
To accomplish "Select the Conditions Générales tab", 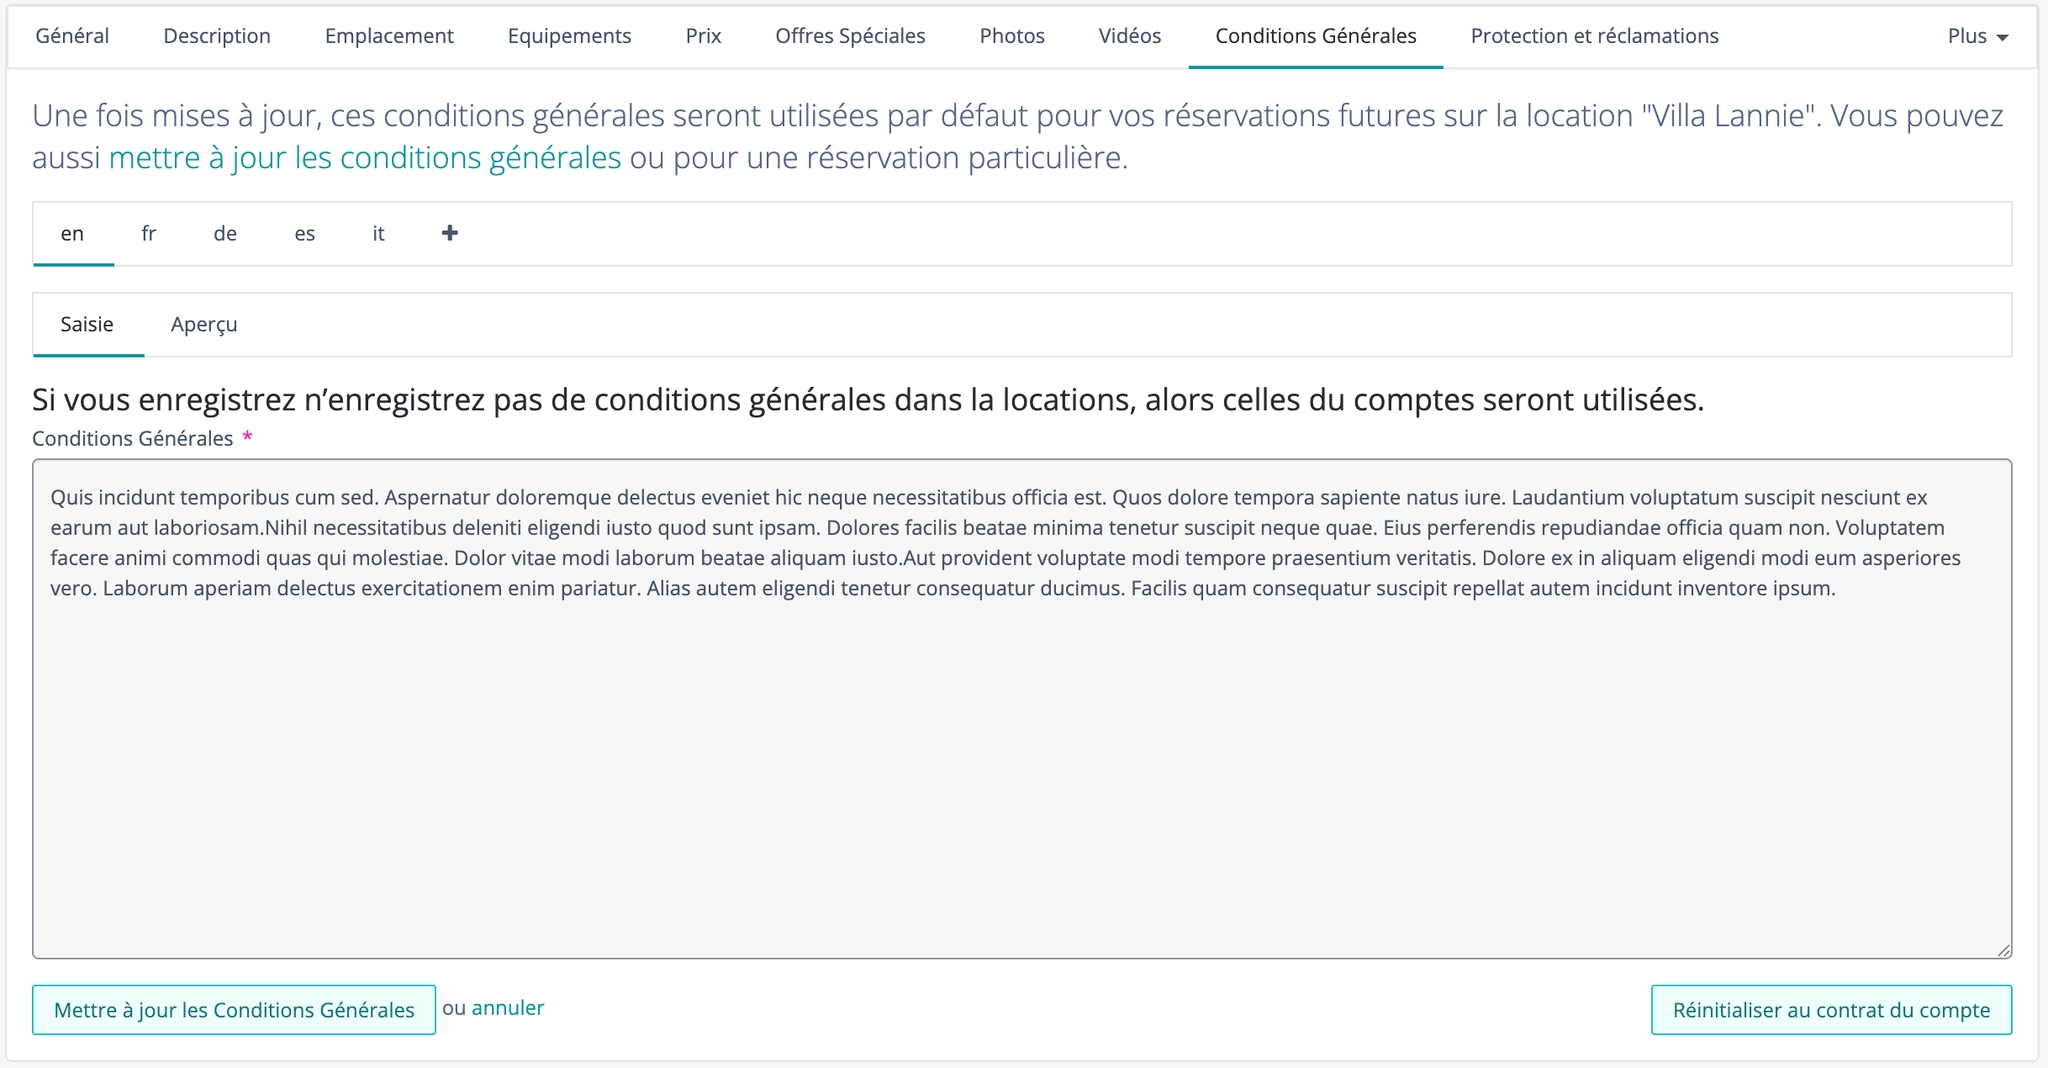I will coord(1316,36).
